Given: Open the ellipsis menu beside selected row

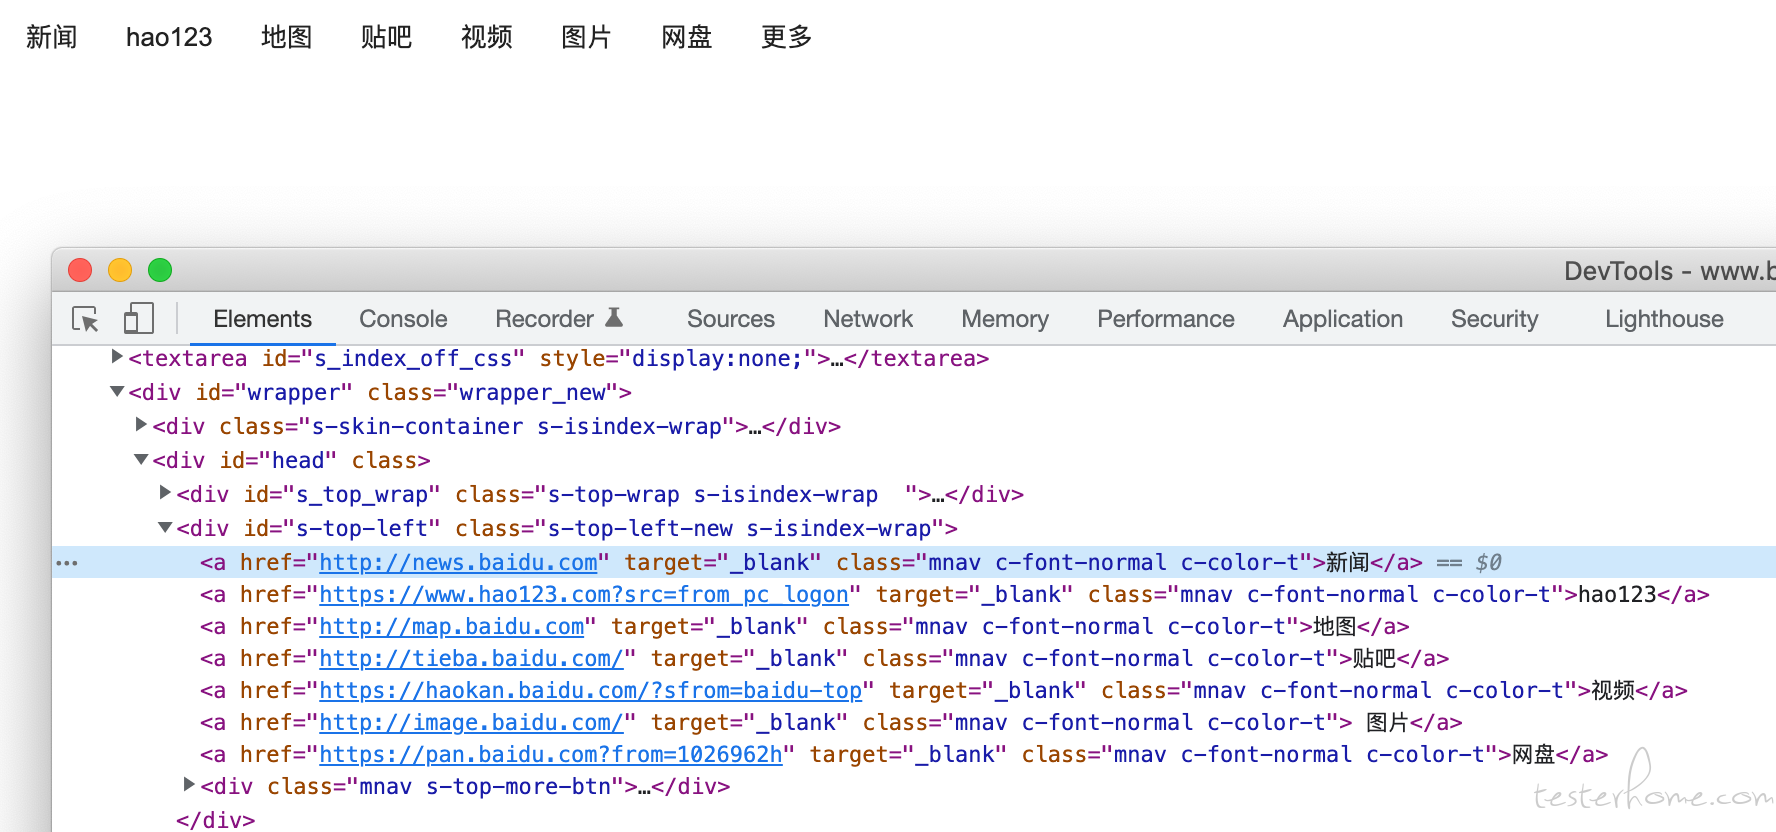Looking at the screenshot, I should (67, 563).
